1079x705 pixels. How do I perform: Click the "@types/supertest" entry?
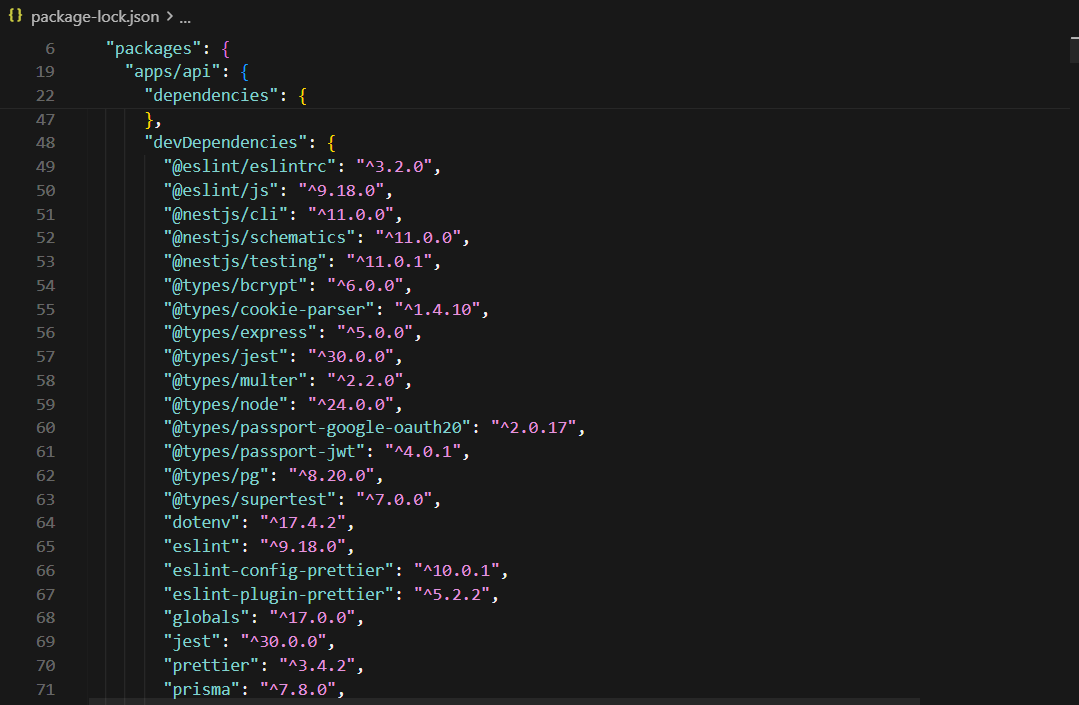[x=302, y=499]
